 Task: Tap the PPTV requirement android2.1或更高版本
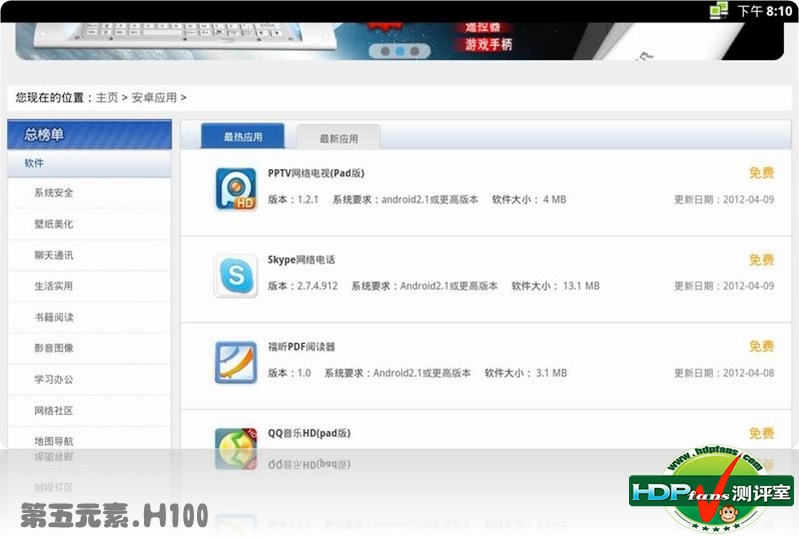430,200
